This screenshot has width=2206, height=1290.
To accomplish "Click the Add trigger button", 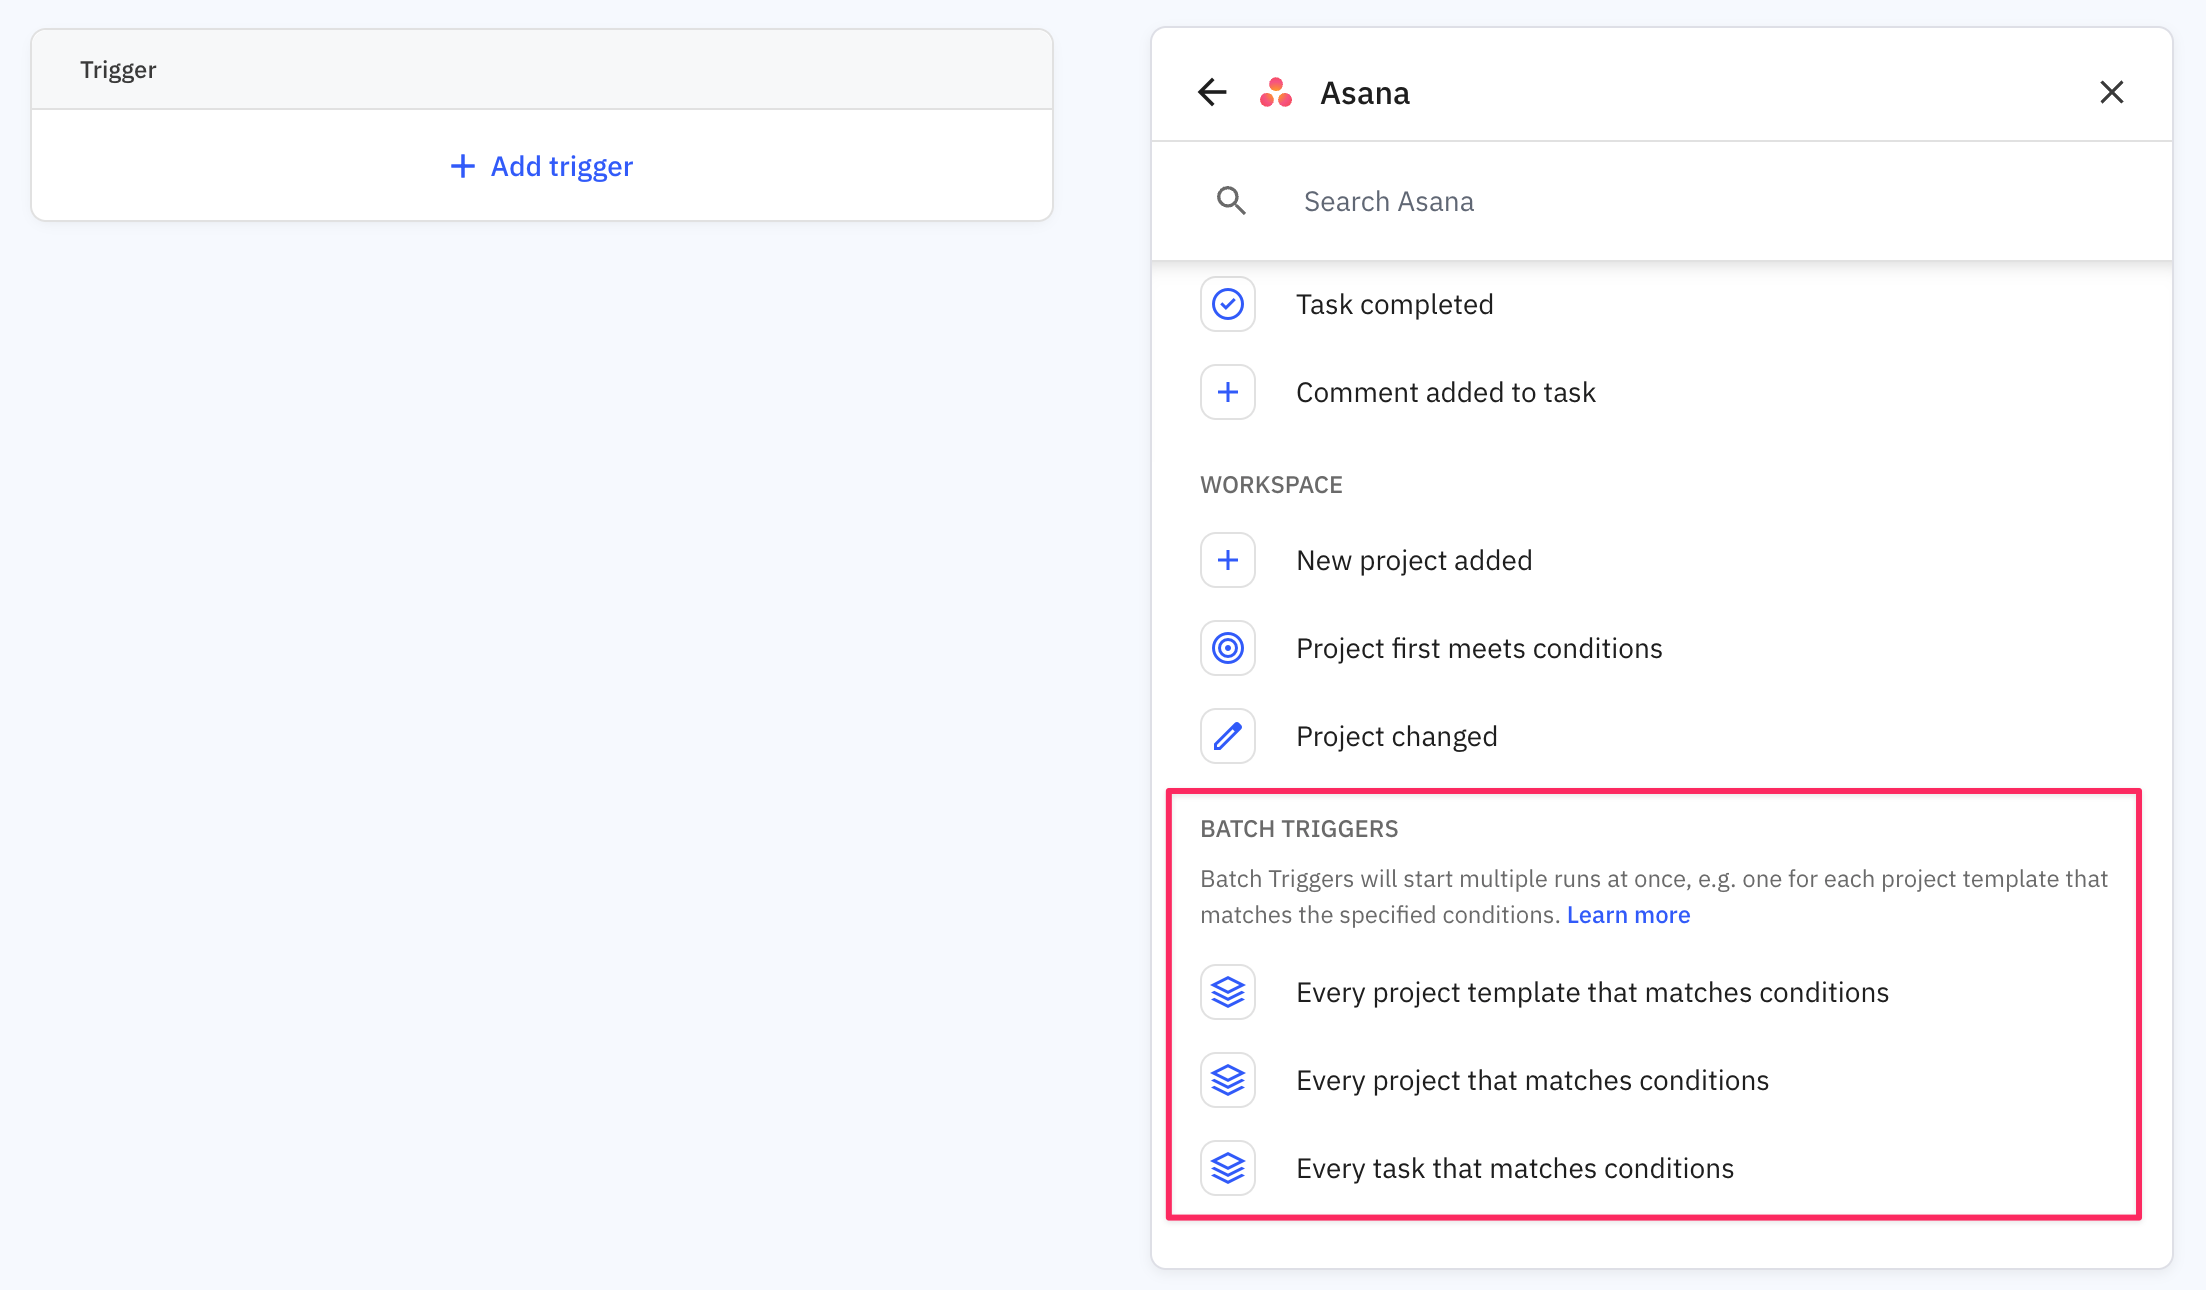I will 540,166.
